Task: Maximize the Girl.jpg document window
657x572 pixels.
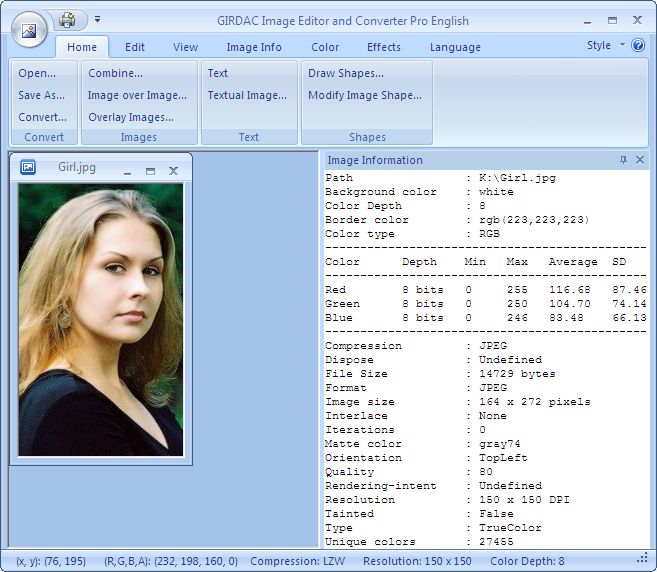Action: 150,171
